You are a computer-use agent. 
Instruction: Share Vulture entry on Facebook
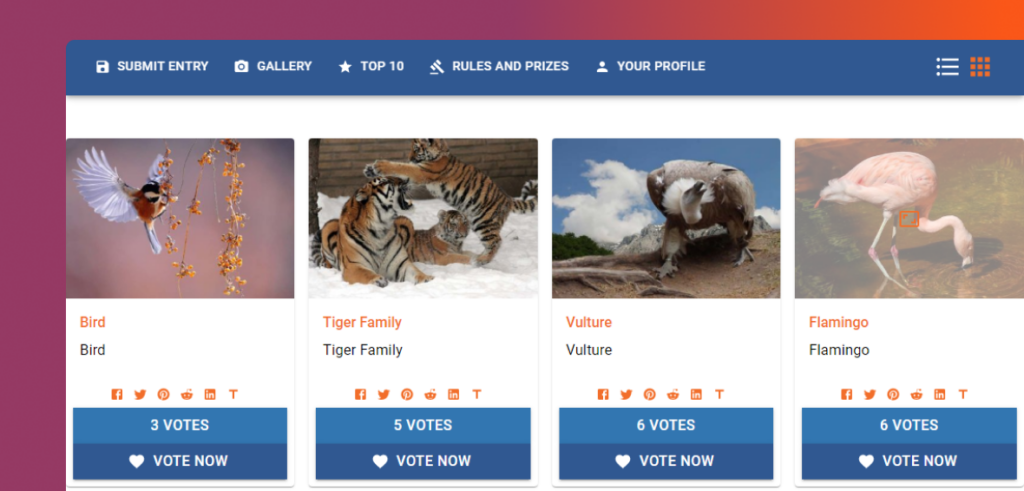point(603,394)
